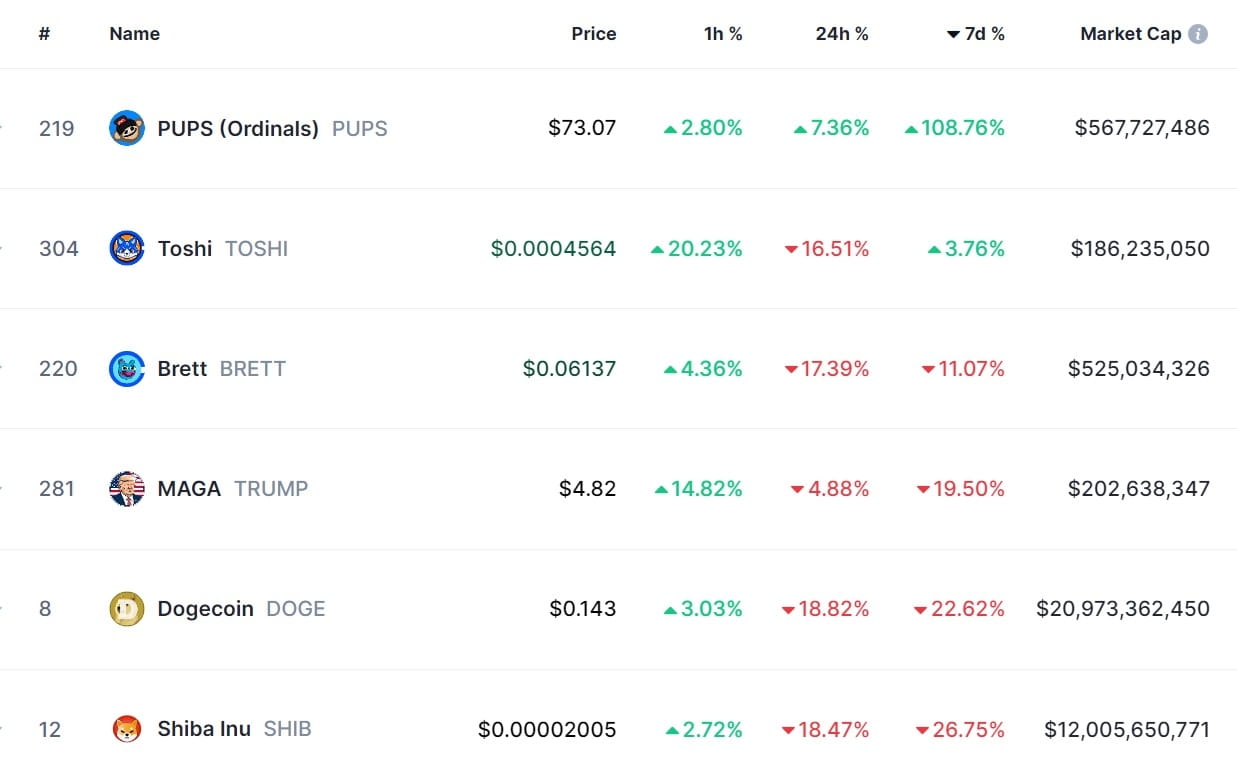1237x772 pixels.
Task: Click the Brett coin logo
Action: [x=127, y=368]
